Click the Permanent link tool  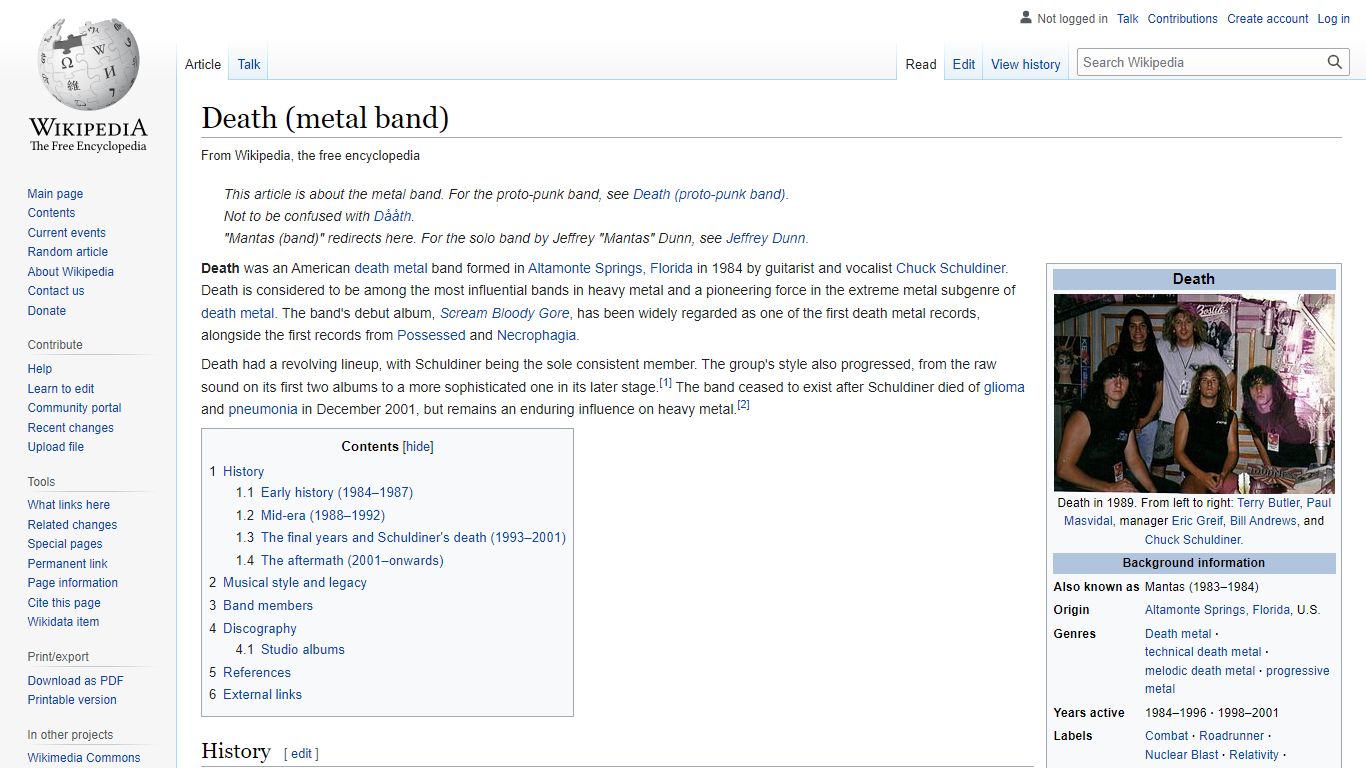tap(67, 564)
